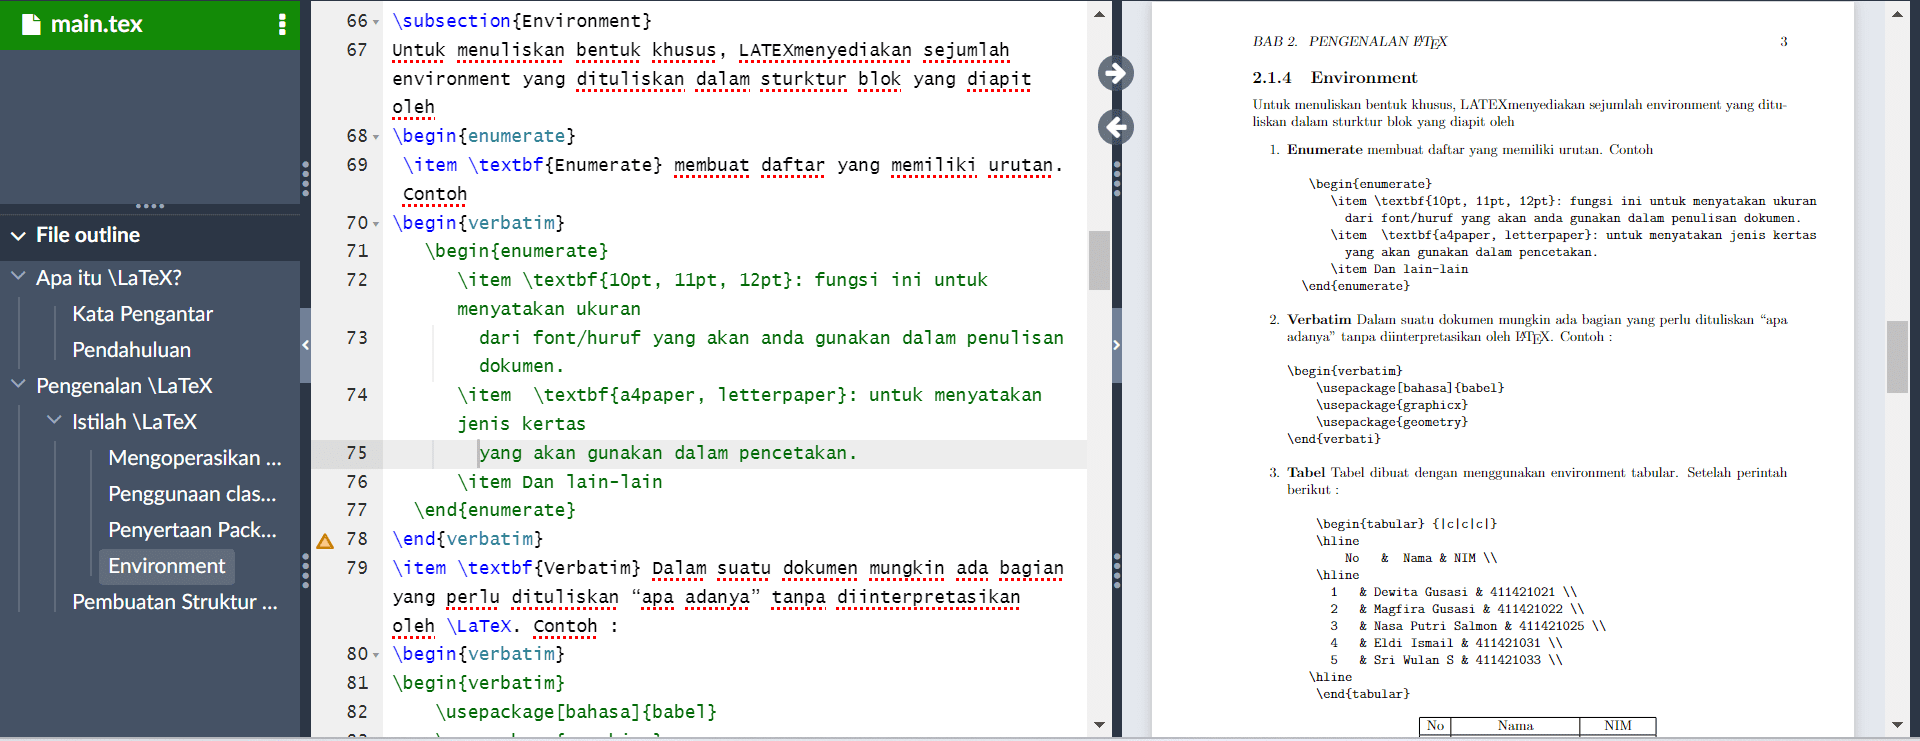
Task: Jump to Pendahuluan outline entry
Action: 132,350
